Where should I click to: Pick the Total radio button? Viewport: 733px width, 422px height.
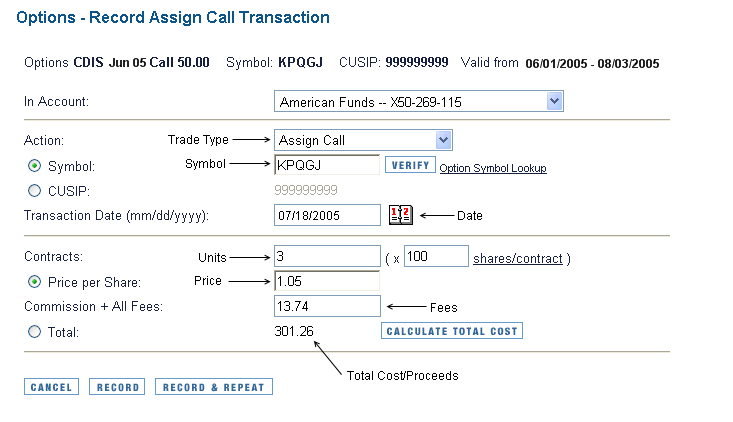[x=34, y=332]
